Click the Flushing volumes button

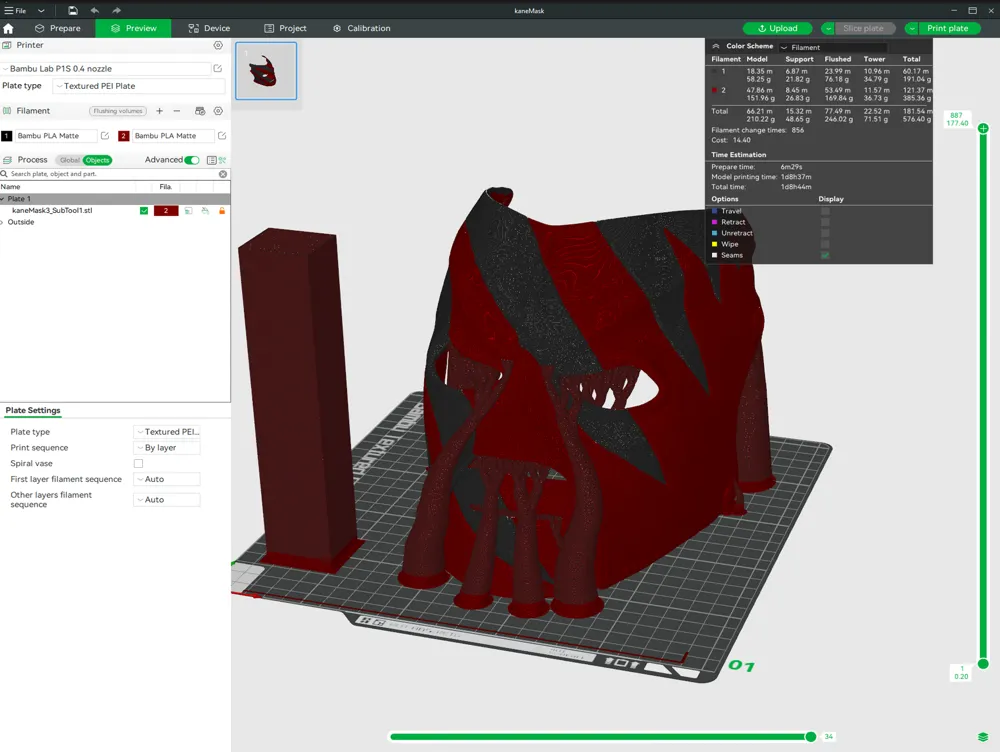coord(118,111)
